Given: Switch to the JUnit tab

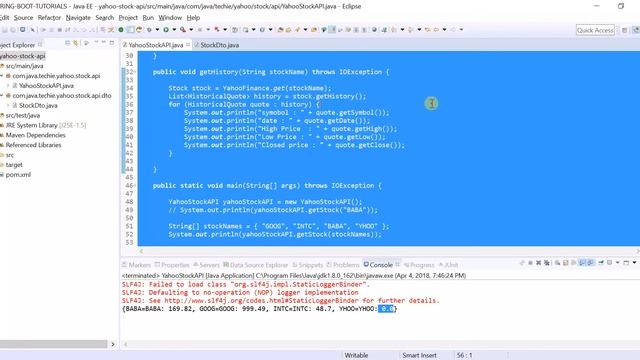Looking at the screenshot, I should (x=448, y=265).
